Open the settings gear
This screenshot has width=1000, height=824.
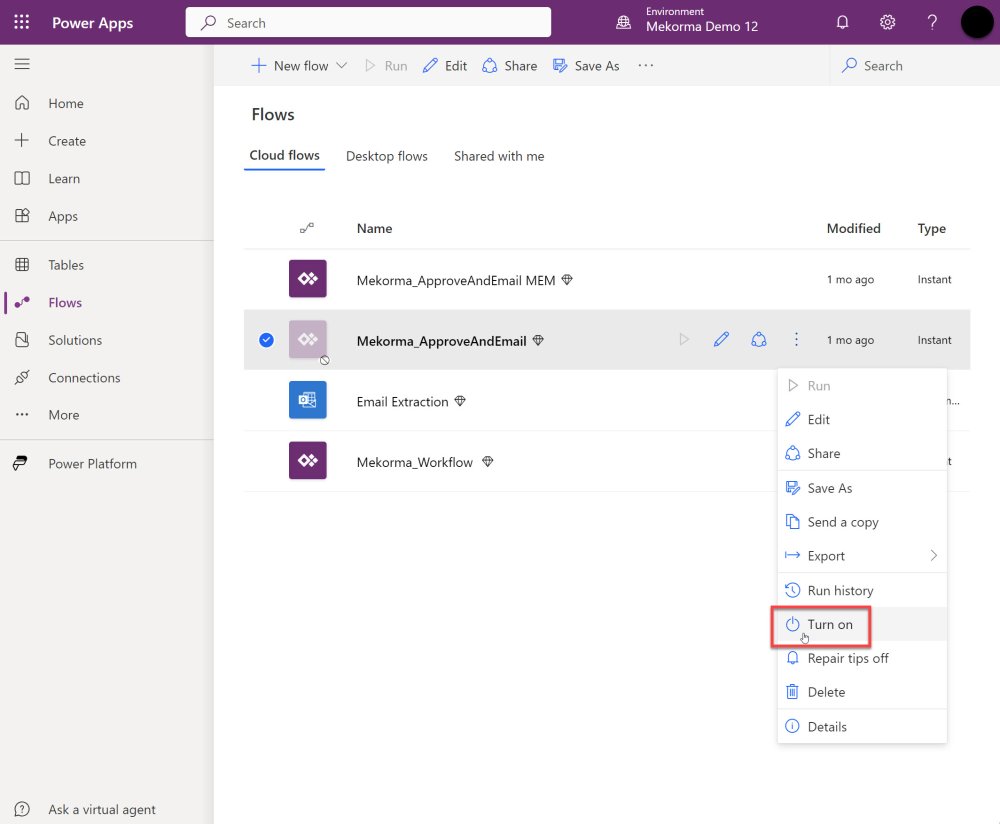(887, 22)
